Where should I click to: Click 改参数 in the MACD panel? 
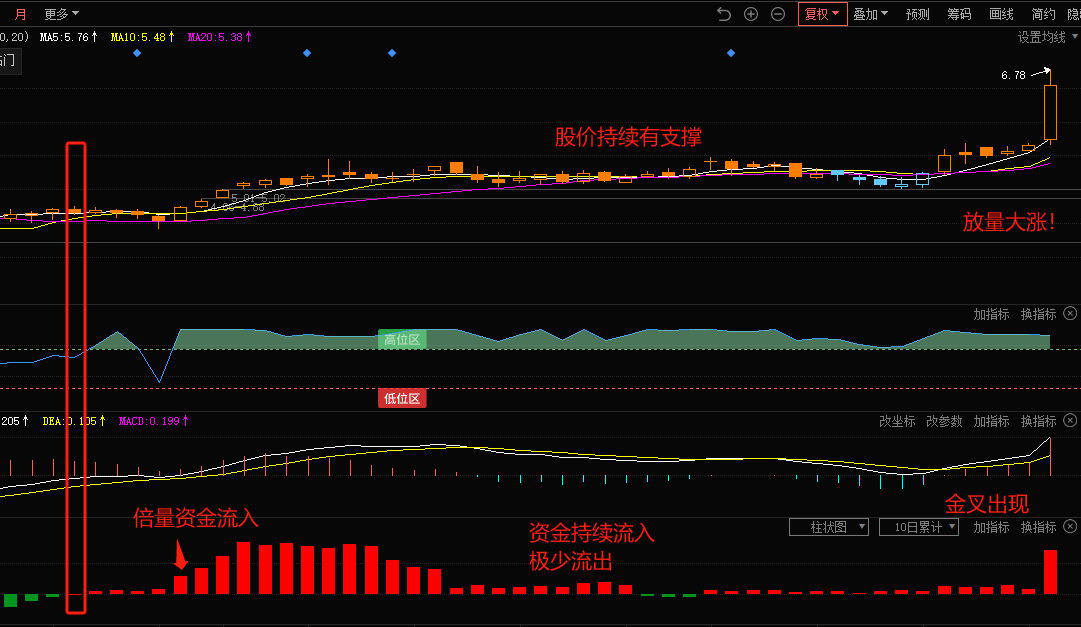944,421
